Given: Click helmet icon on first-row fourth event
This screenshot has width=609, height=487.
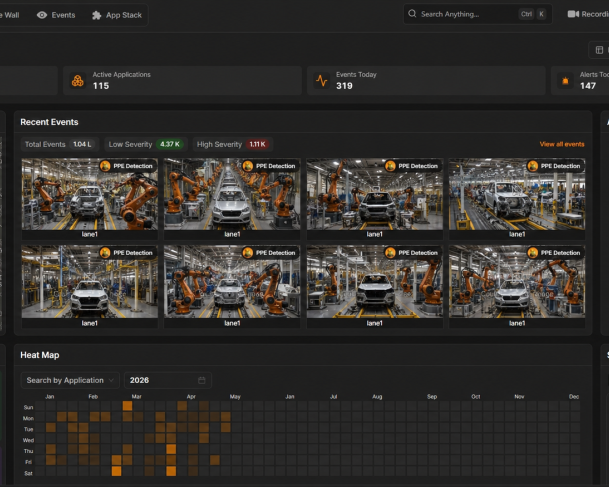Looking at the screenshot, I should click(x=533, y=166).
